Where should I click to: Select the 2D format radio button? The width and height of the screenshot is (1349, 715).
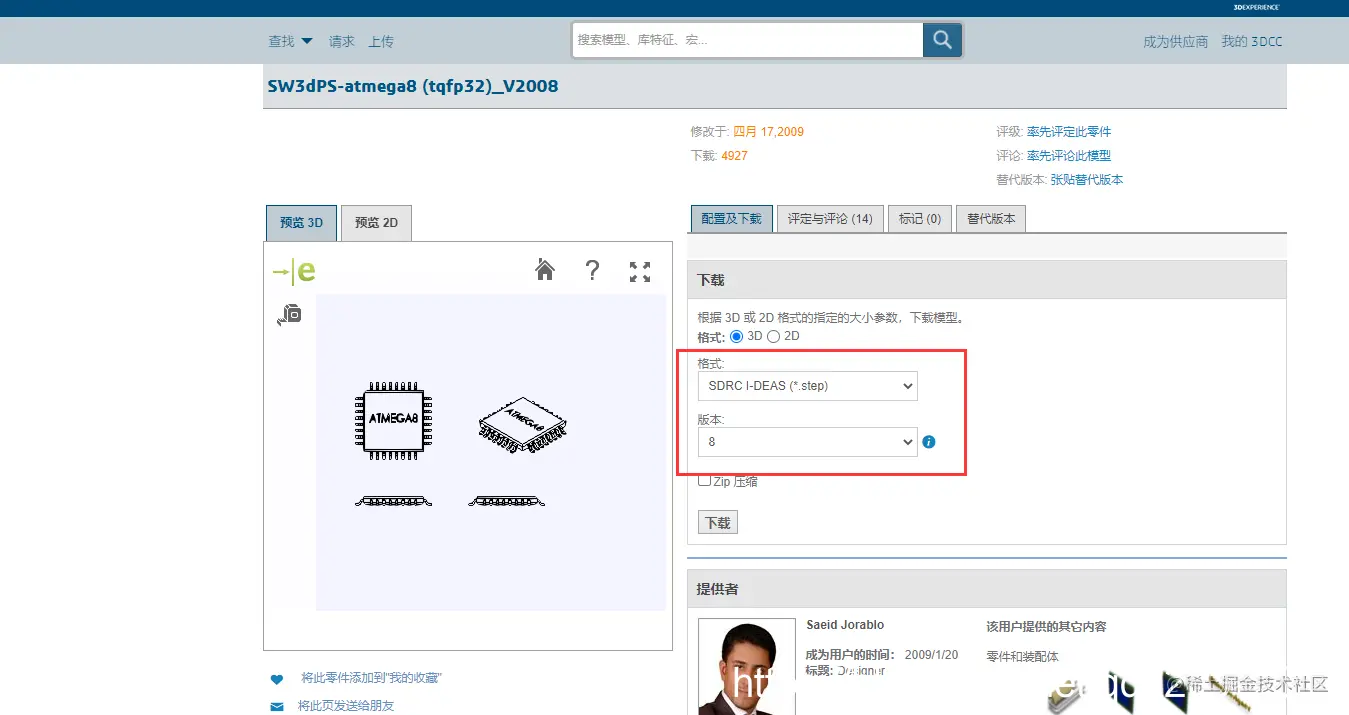[x=773, y=336]
